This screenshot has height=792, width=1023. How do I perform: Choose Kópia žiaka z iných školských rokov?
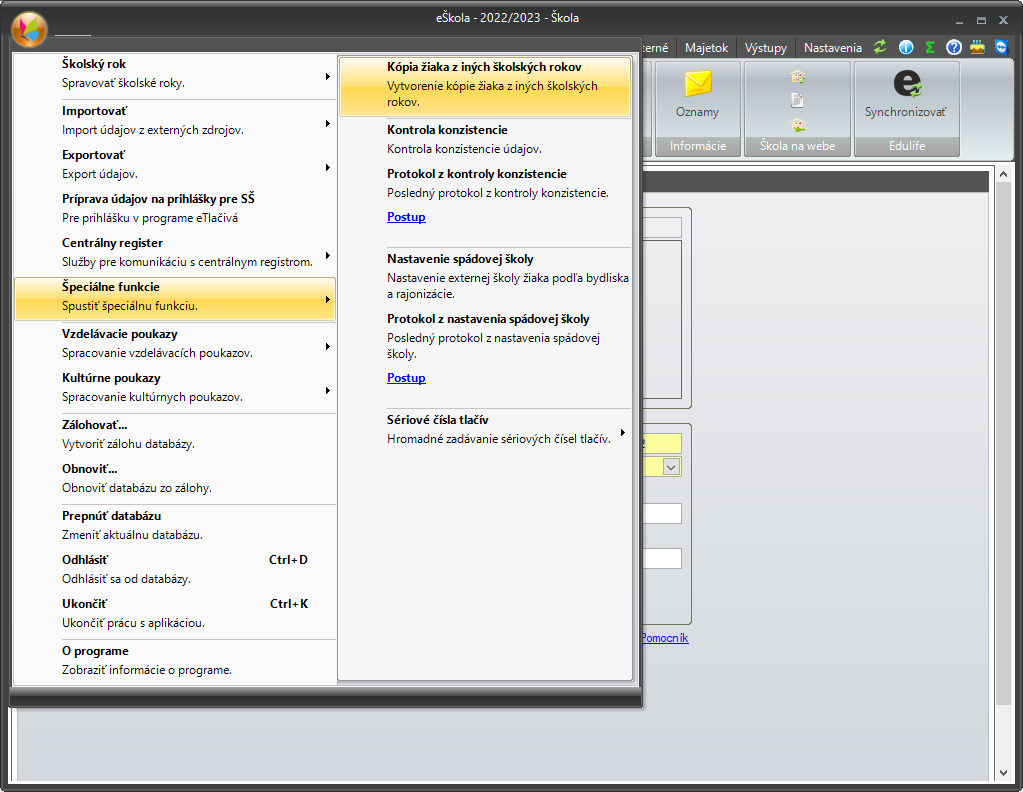(485, 86)
